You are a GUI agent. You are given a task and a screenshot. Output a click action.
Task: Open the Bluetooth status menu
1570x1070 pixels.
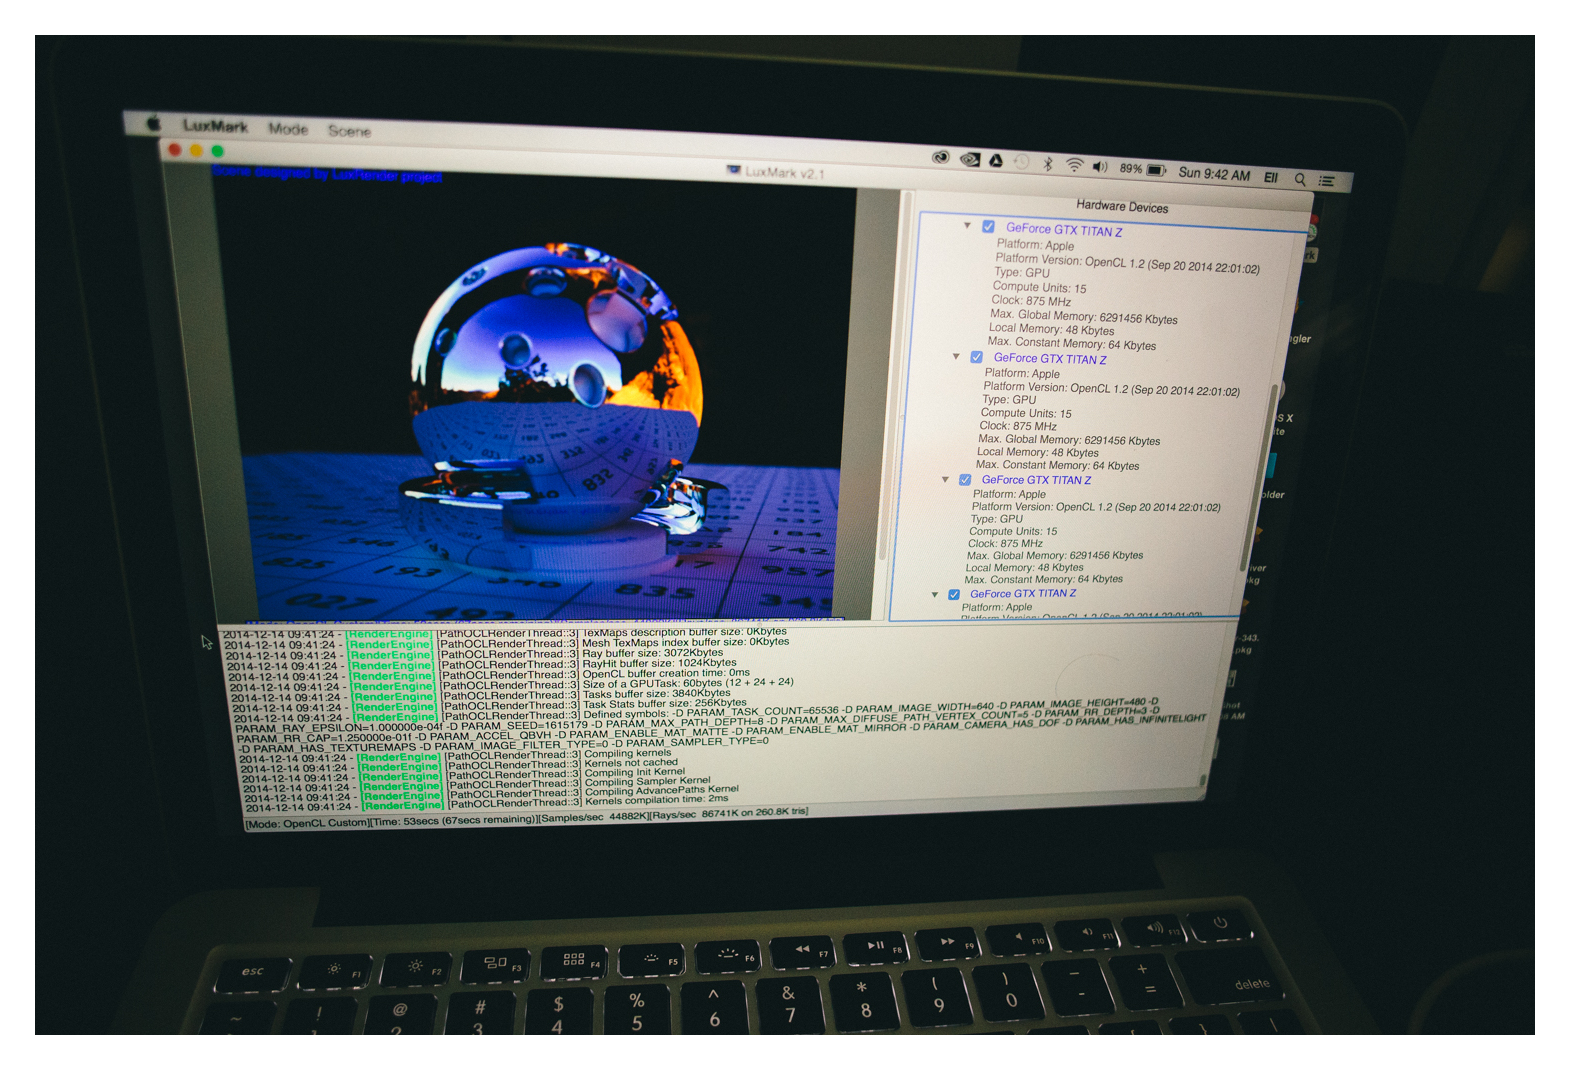[1048, 163]
